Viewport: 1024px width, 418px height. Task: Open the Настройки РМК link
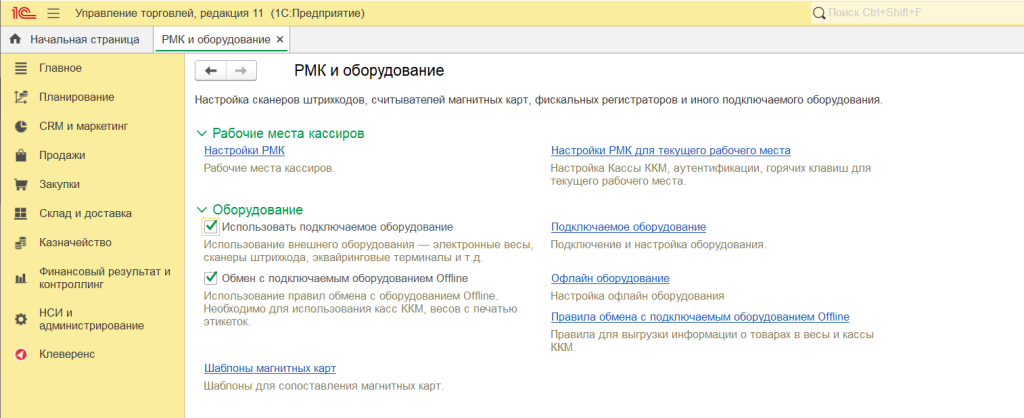(x=244, y=151)
